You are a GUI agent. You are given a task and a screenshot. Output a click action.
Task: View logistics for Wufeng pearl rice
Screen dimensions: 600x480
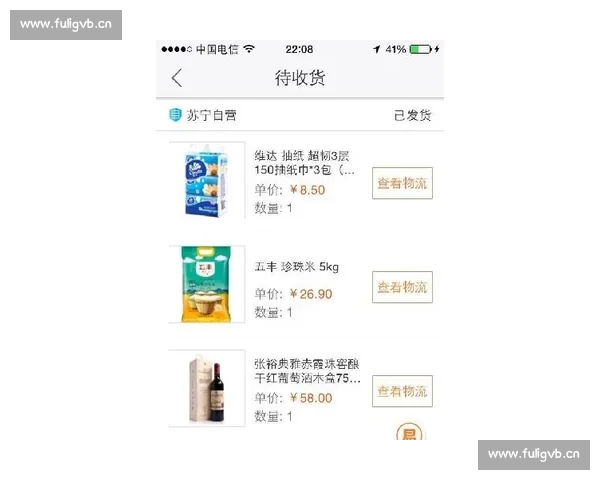pyautogui.click(x=402, y=287)
